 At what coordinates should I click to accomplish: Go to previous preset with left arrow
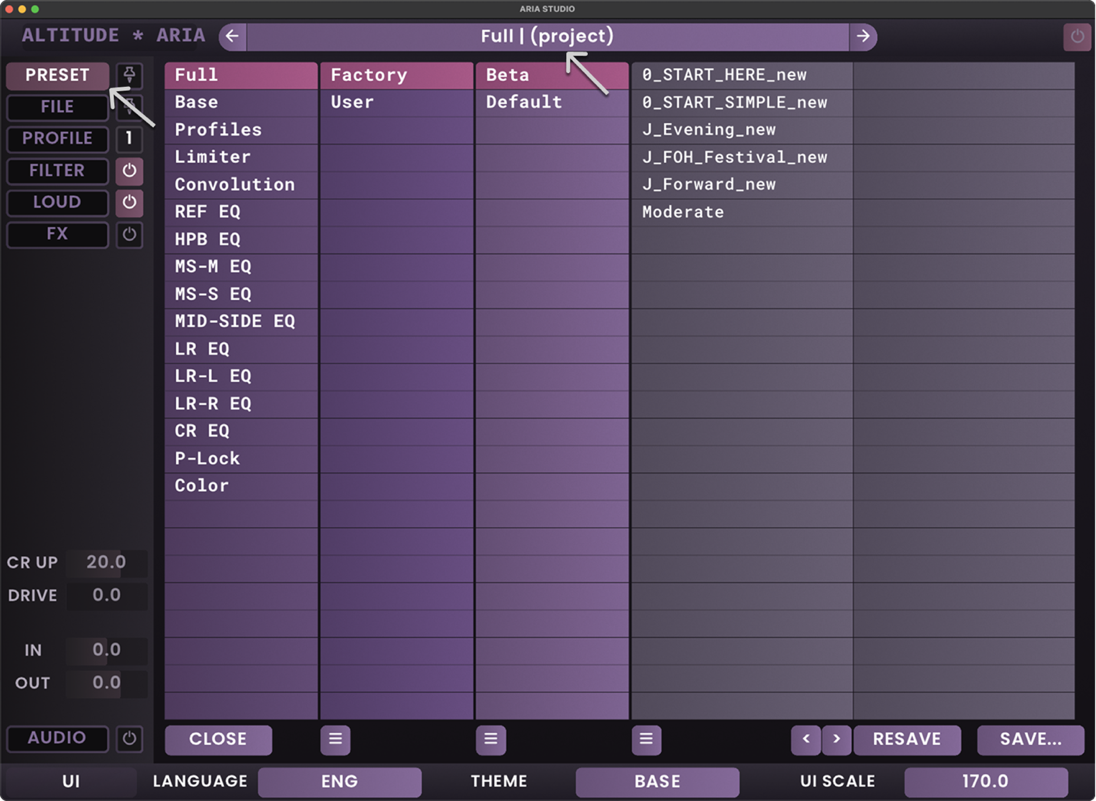[232, 37]
